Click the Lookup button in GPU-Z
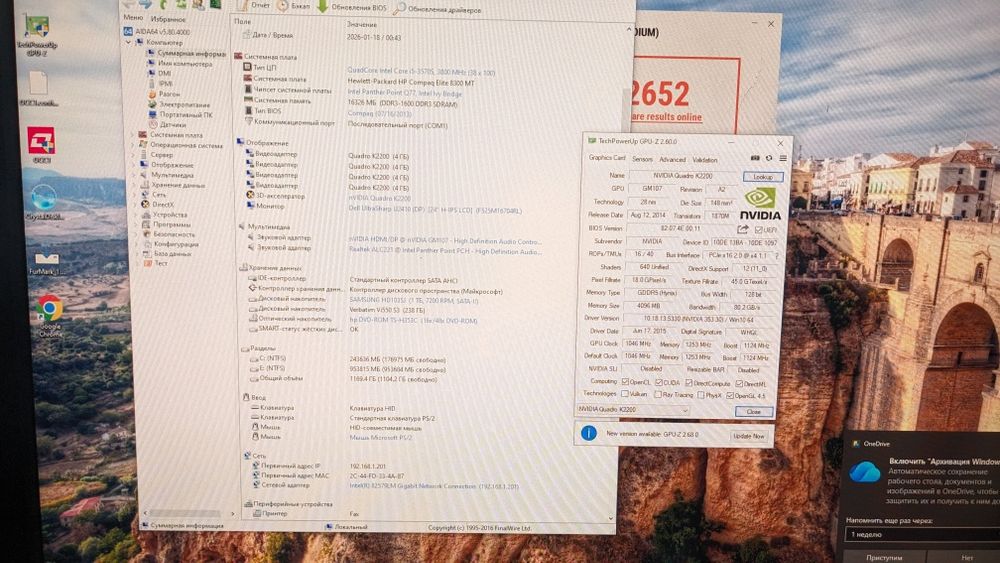The height and width of the screenshot is (563, 1000). [763, 177]
